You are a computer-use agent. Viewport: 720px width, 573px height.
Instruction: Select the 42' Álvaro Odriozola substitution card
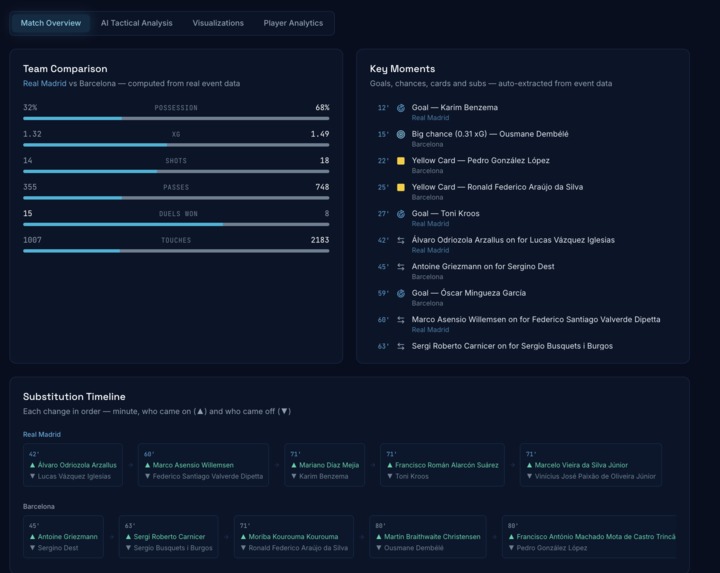tap(73, 465)
